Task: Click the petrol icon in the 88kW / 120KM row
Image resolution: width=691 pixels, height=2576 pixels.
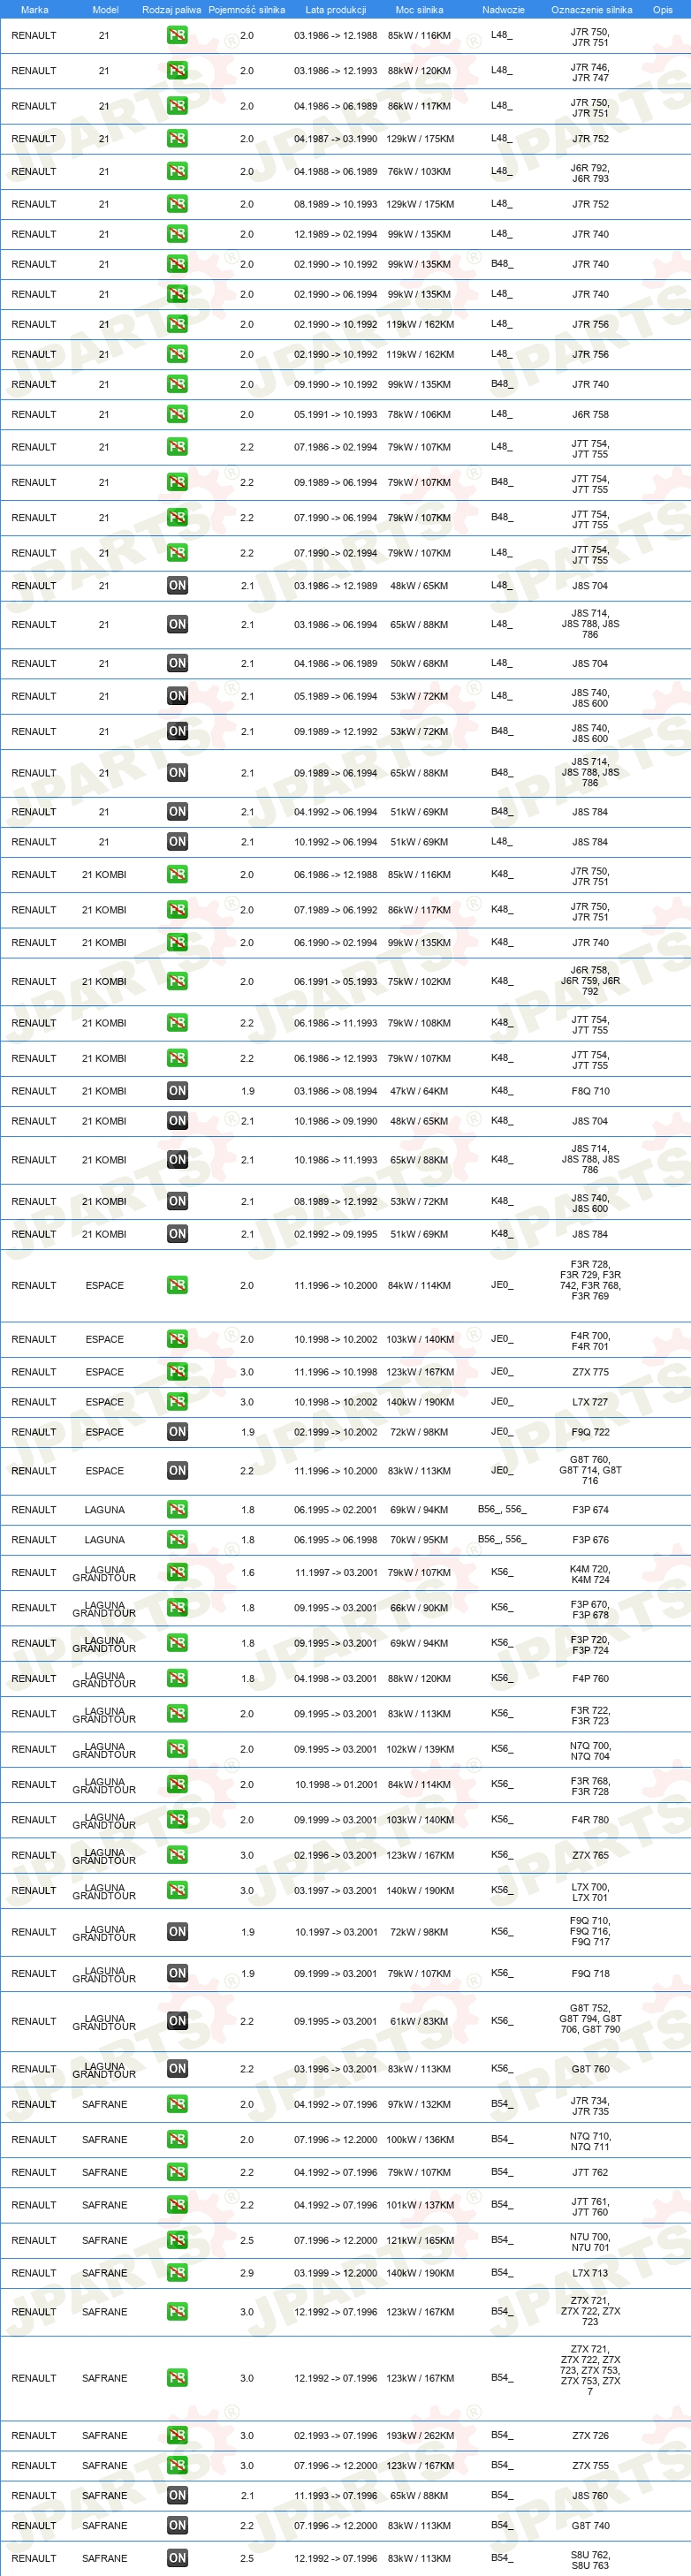Action: (x=177, y=71)
